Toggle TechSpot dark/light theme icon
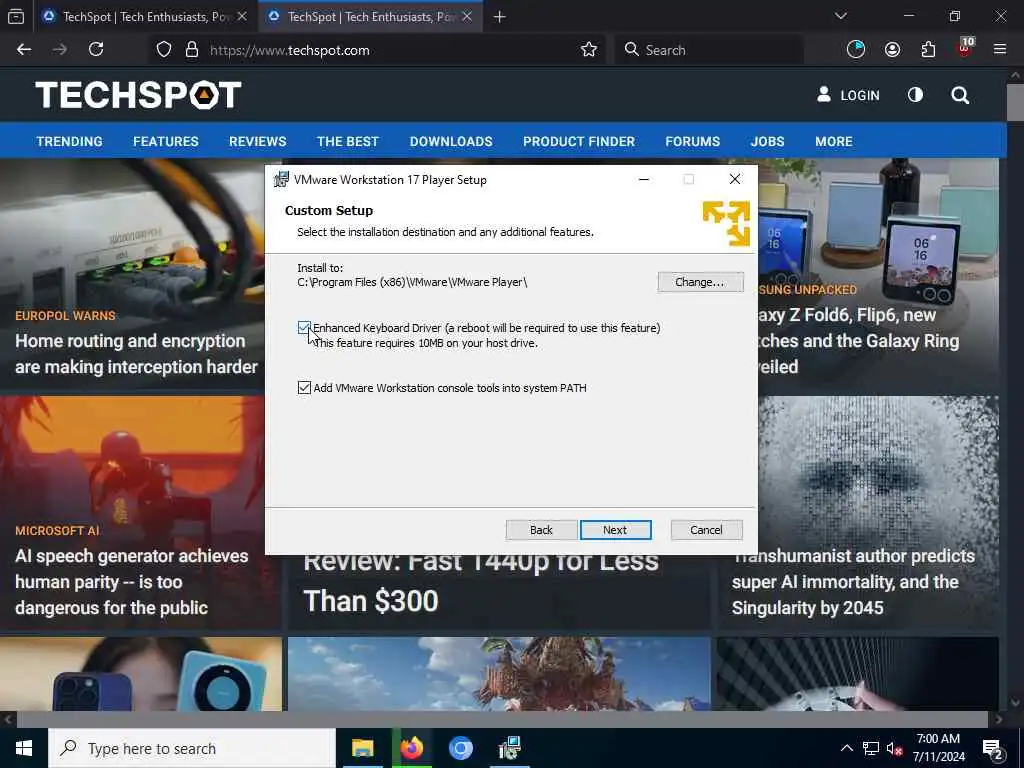This screenshot has width=1024, height=768. coord(915,95)
